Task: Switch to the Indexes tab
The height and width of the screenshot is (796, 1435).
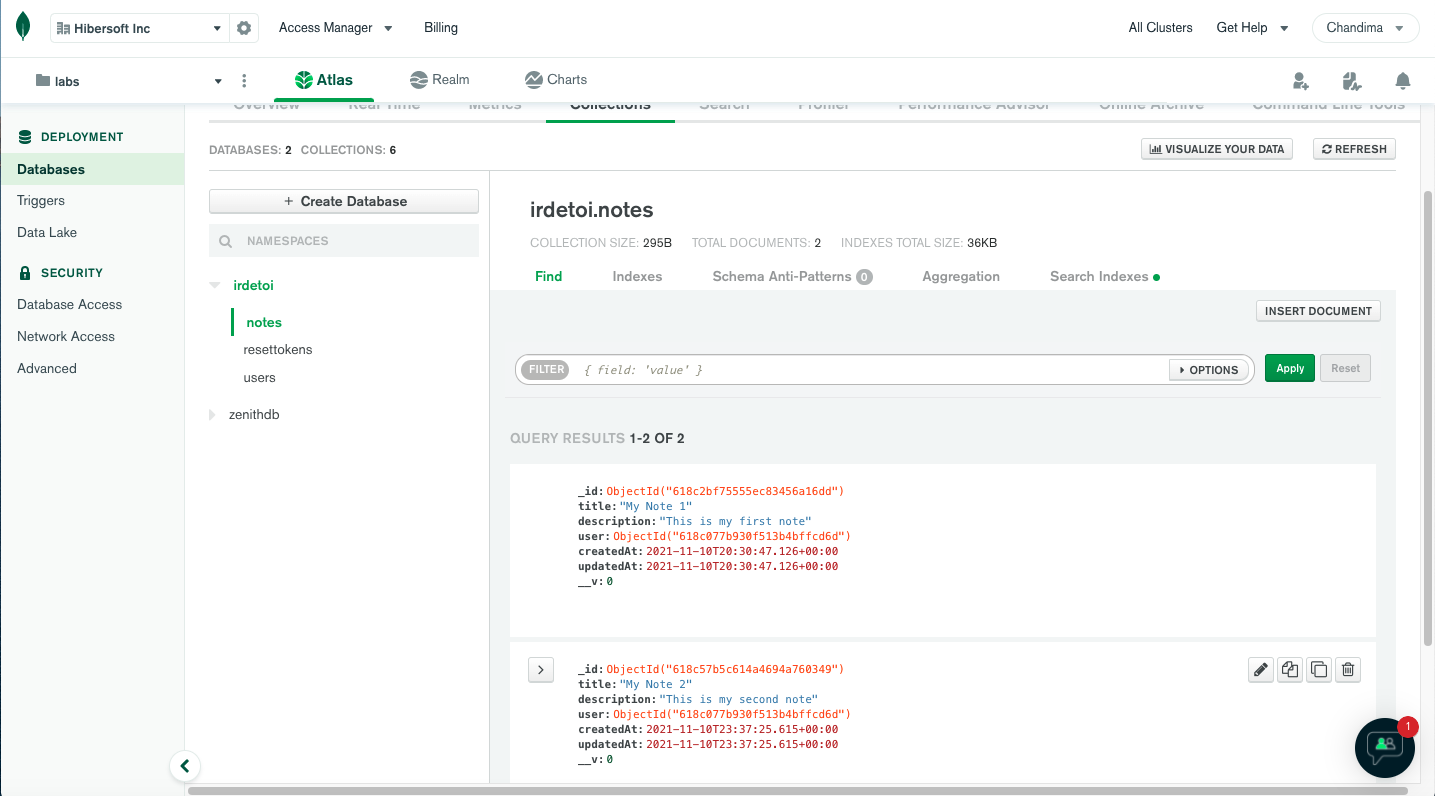Action: tap(637, 276)
